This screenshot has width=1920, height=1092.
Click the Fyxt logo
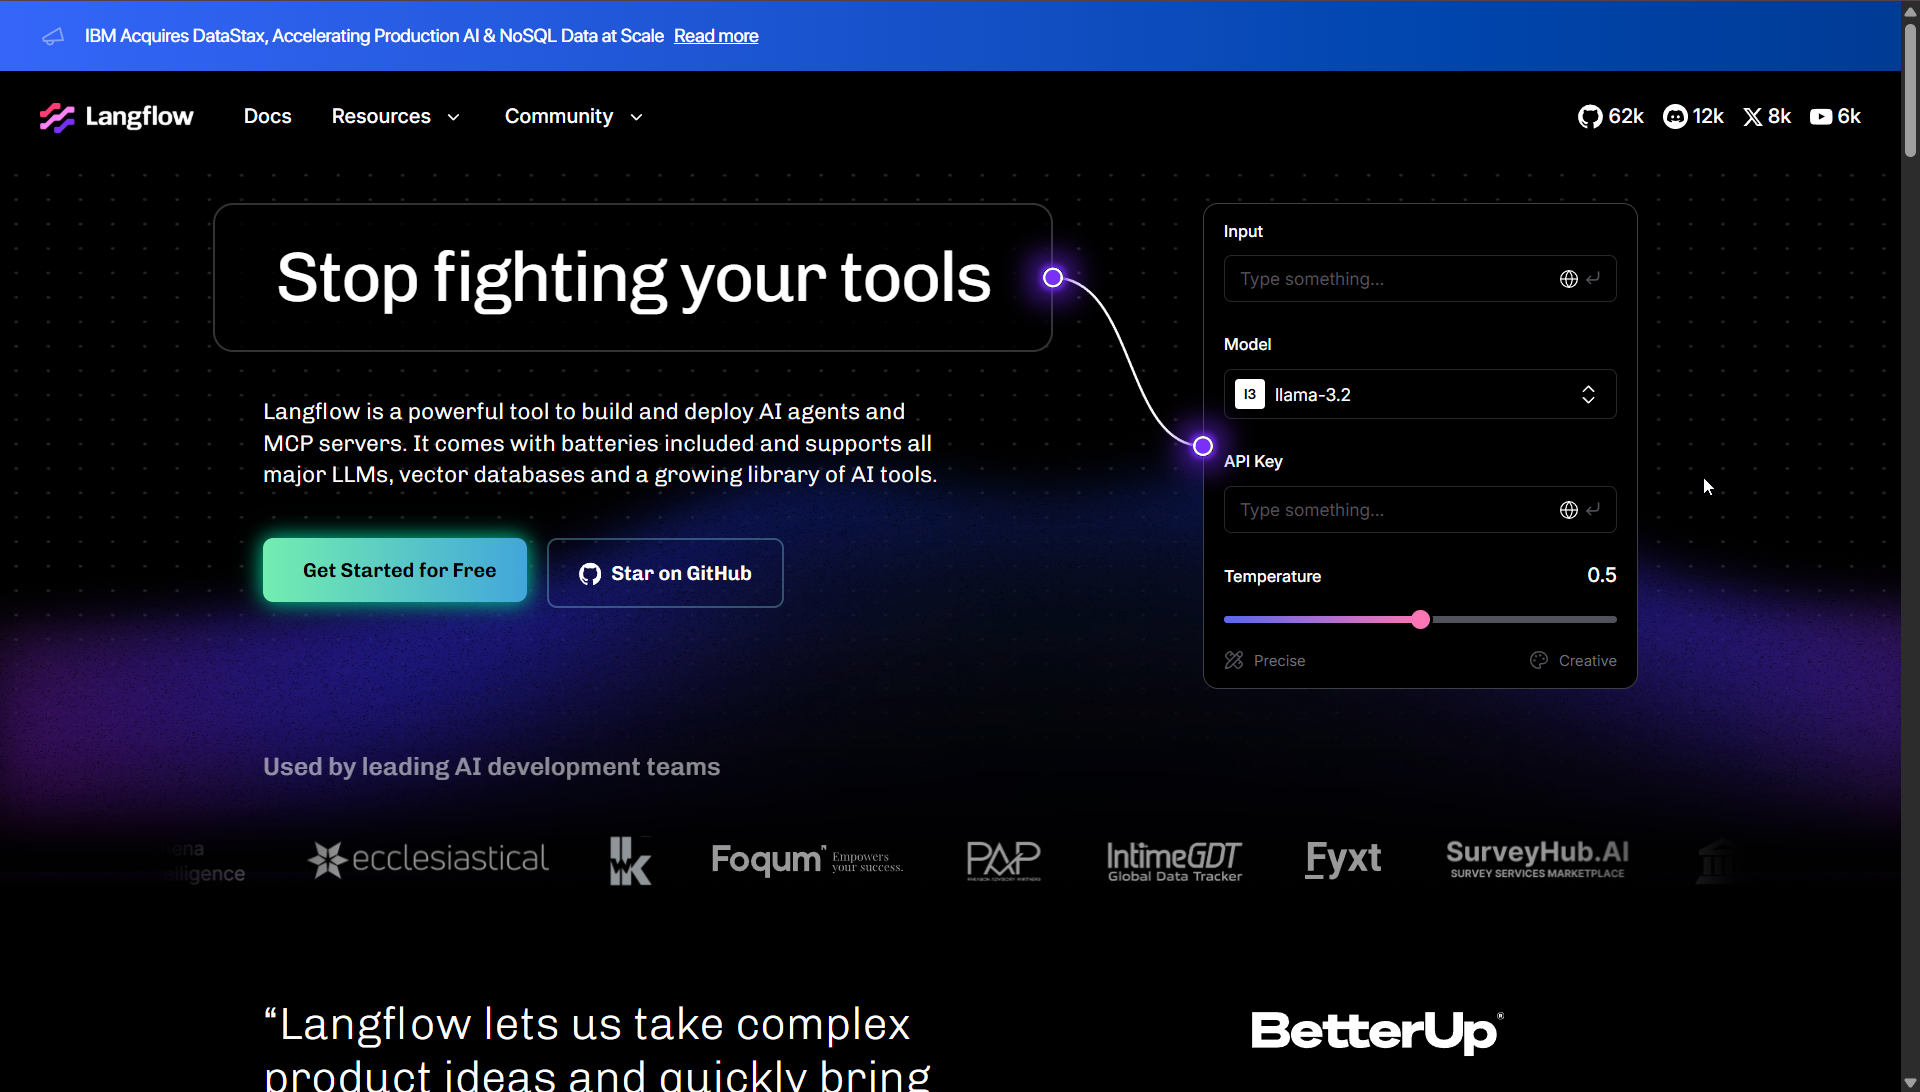coord(1343,859)
